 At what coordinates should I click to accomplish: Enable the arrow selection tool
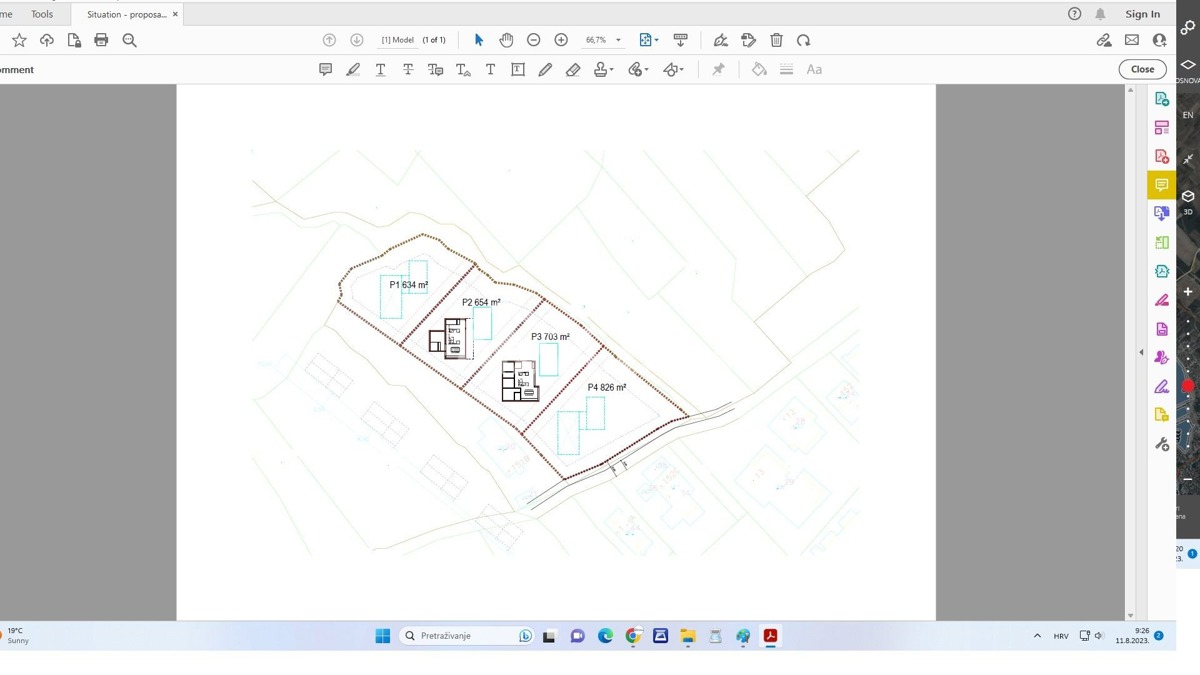(478, 40)
